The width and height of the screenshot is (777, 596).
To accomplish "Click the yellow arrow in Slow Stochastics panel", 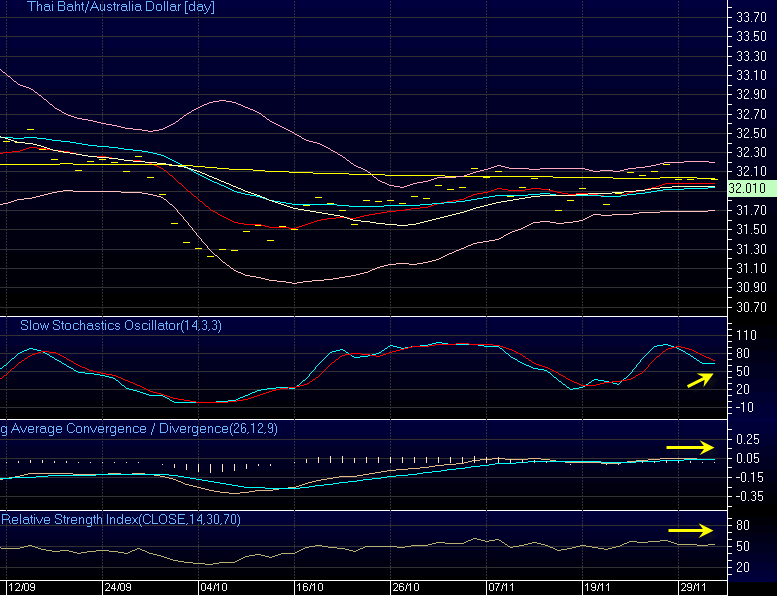I will pos(700,379).
